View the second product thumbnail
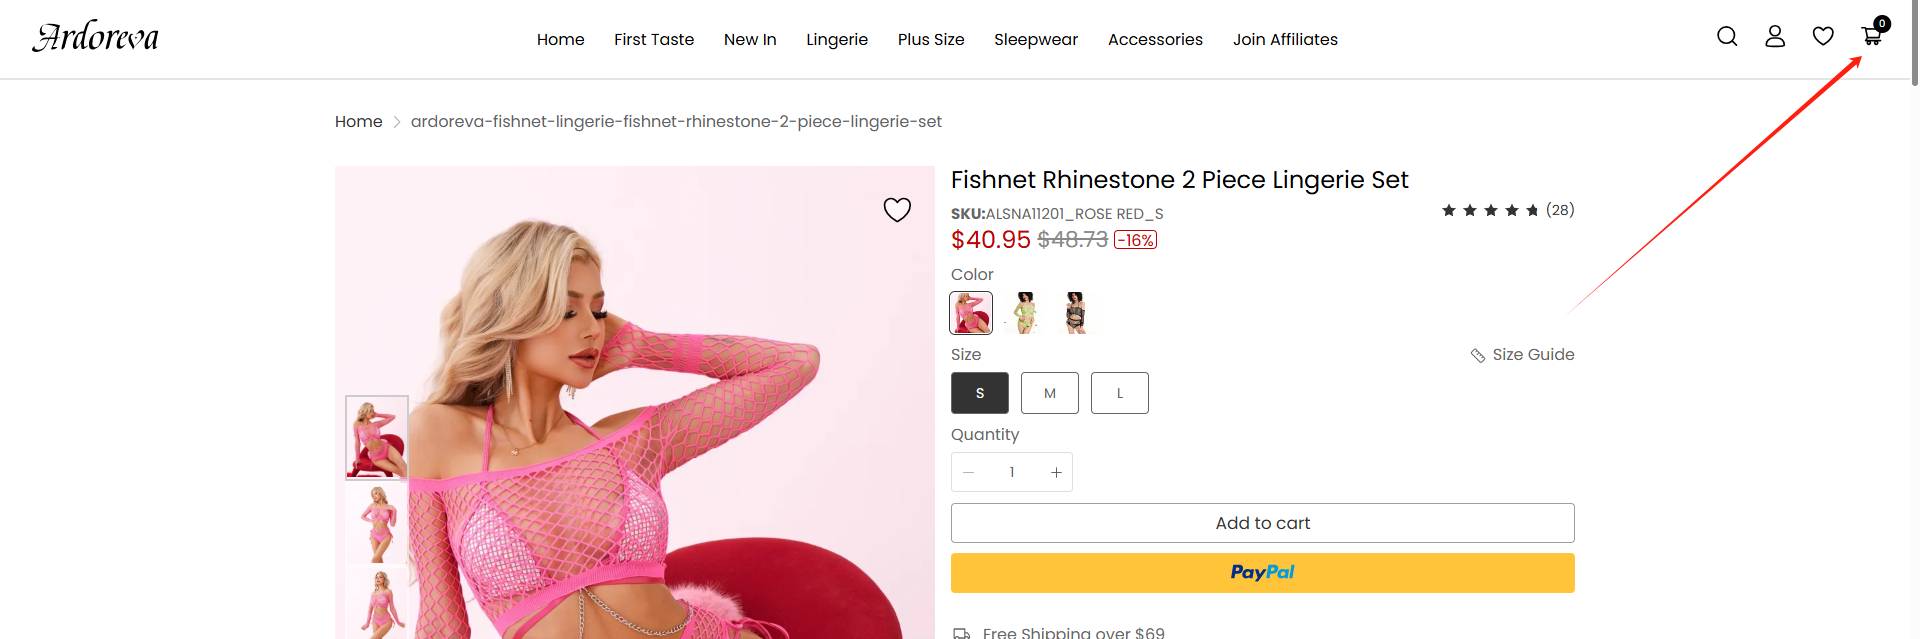Viewport: 1920px width, 639px height. pyautogui.click(x=377, y=524)
